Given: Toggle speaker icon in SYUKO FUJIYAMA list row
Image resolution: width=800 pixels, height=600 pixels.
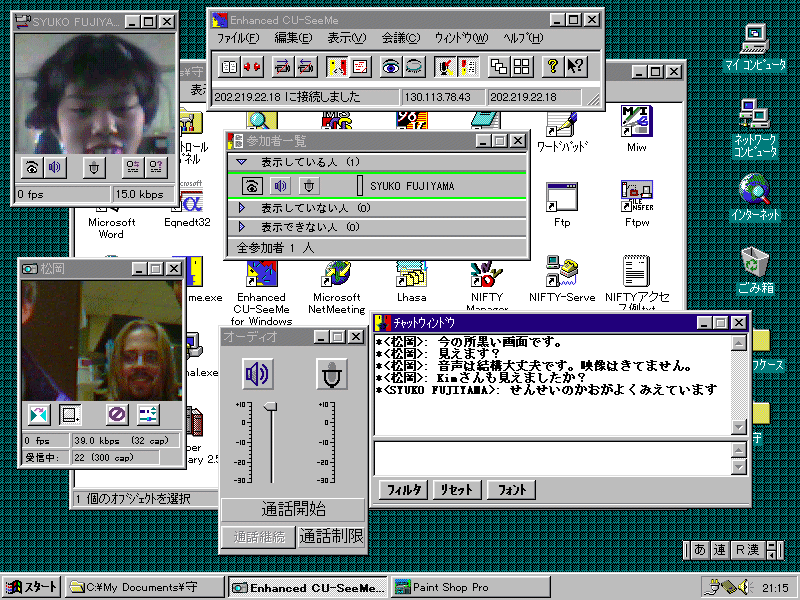Looking at the screenshot, I should point(280,186).
